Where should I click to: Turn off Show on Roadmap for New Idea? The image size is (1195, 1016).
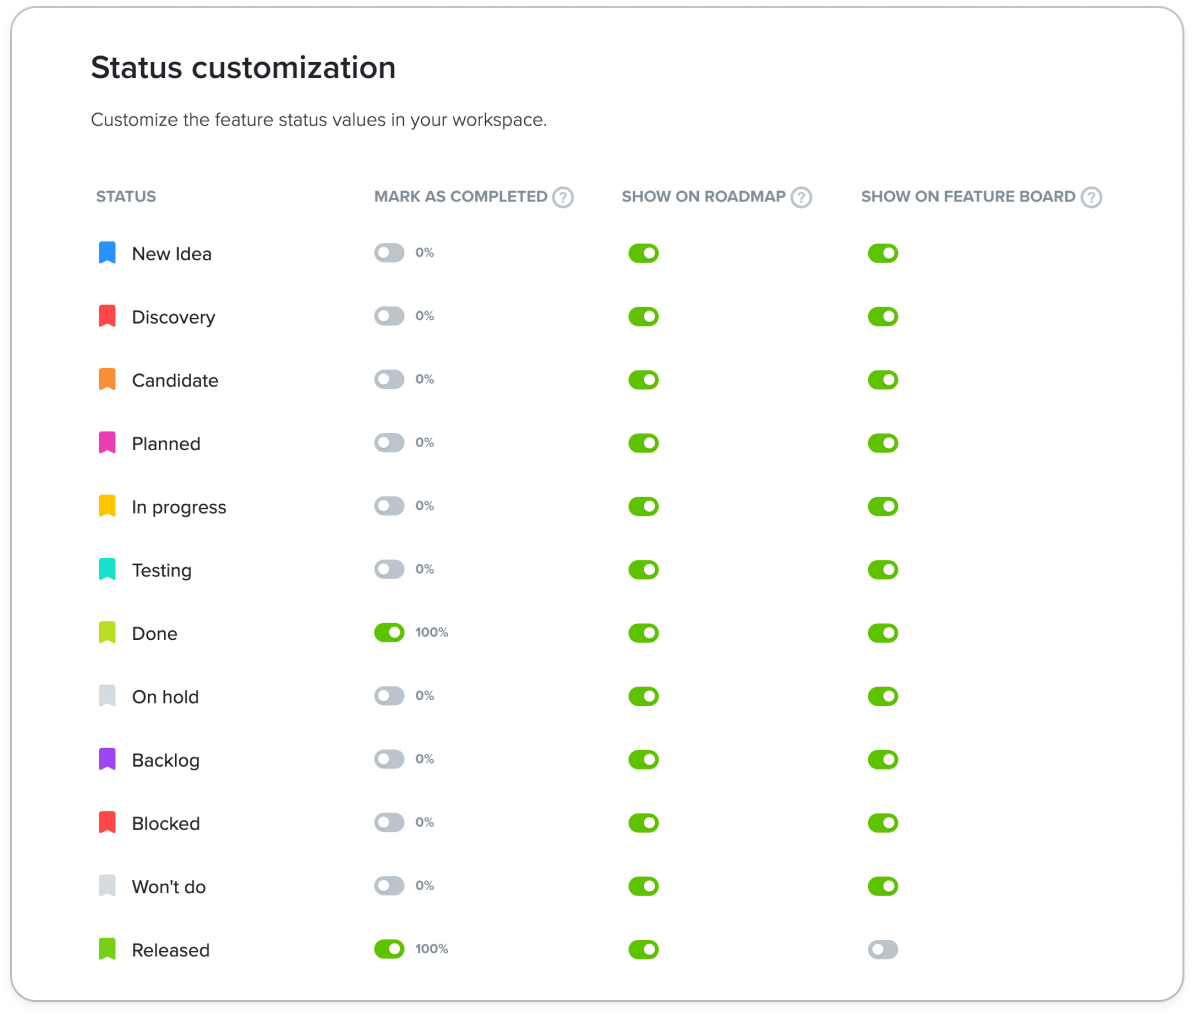643,253
